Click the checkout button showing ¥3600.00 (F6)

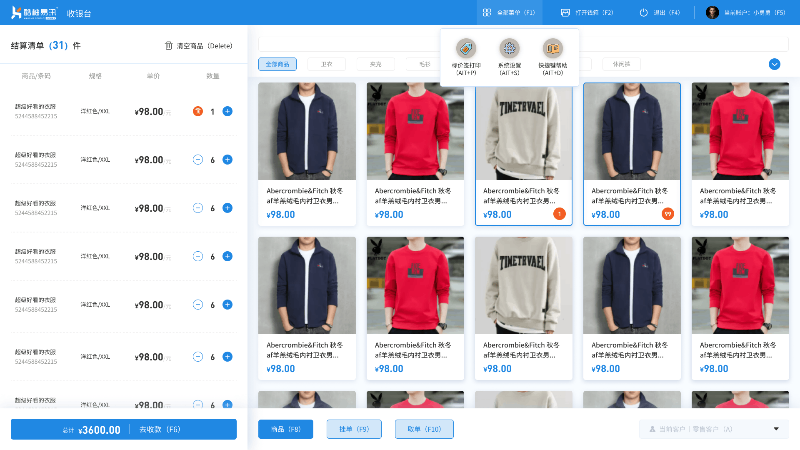[124, 430]
